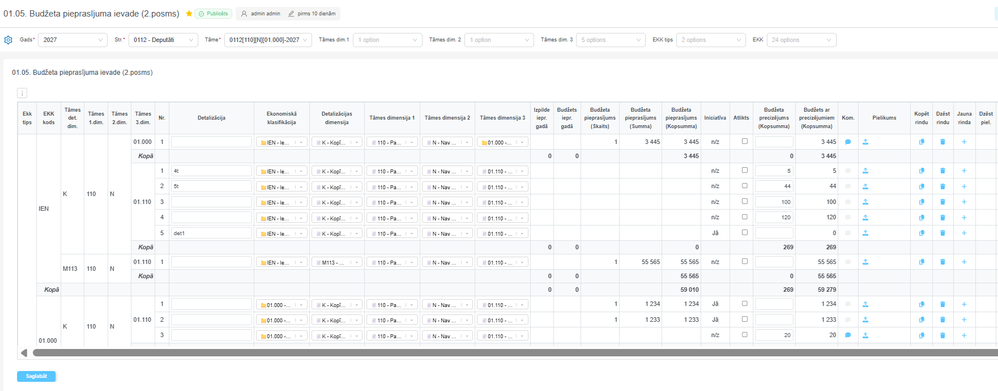Open the Tāmes dim.1 filter dropdown
Viewport: 998px width, 391px height.
[388, 39]
